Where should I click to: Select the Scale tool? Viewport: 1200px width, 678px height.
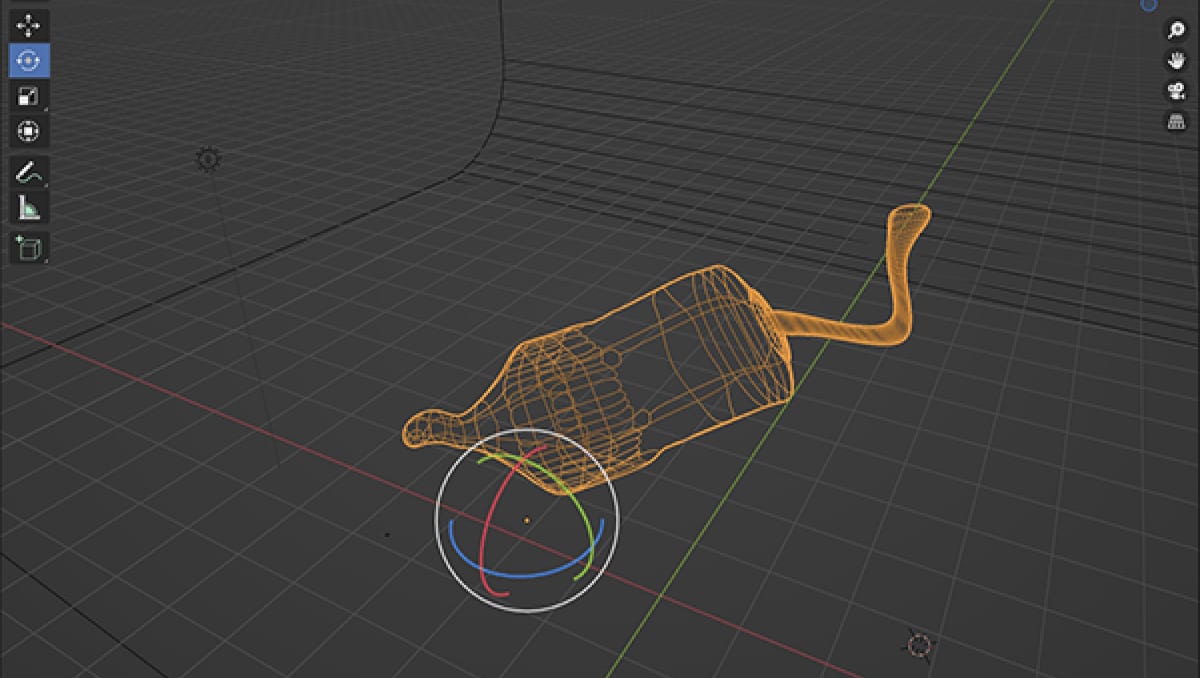coord(29,96)
